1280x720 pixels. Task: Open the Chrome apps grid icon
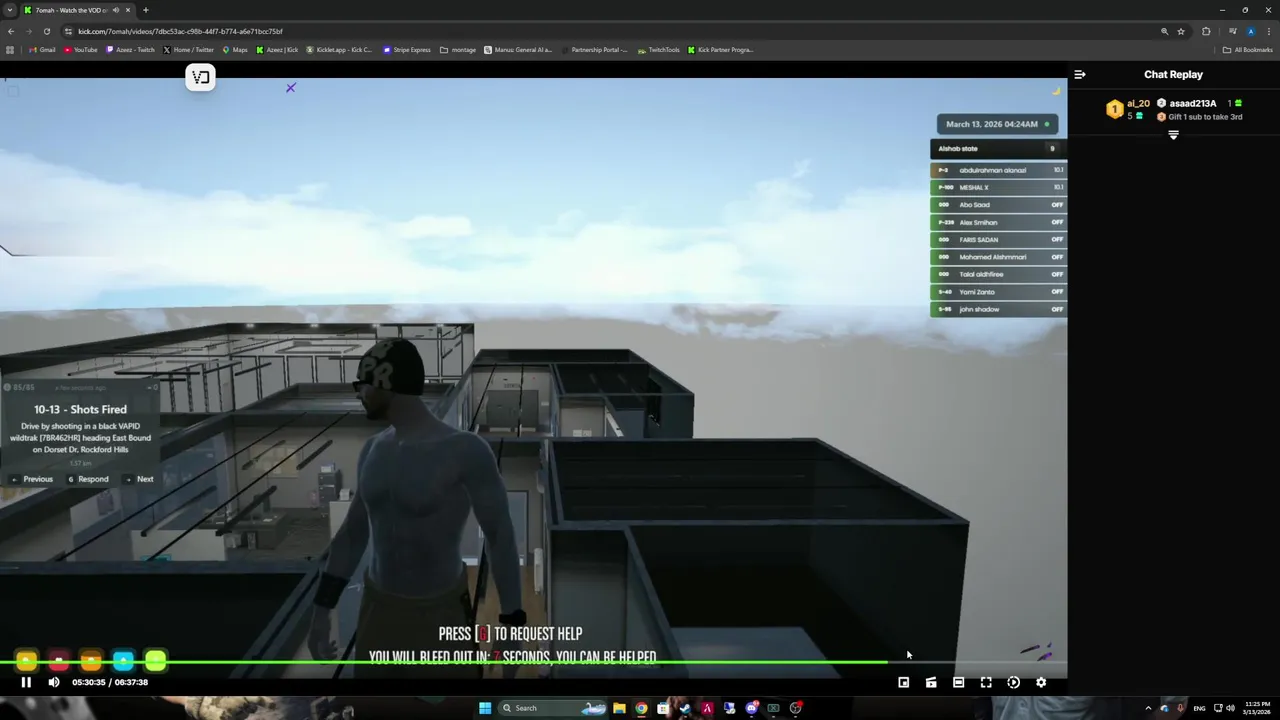coord(10,50)
